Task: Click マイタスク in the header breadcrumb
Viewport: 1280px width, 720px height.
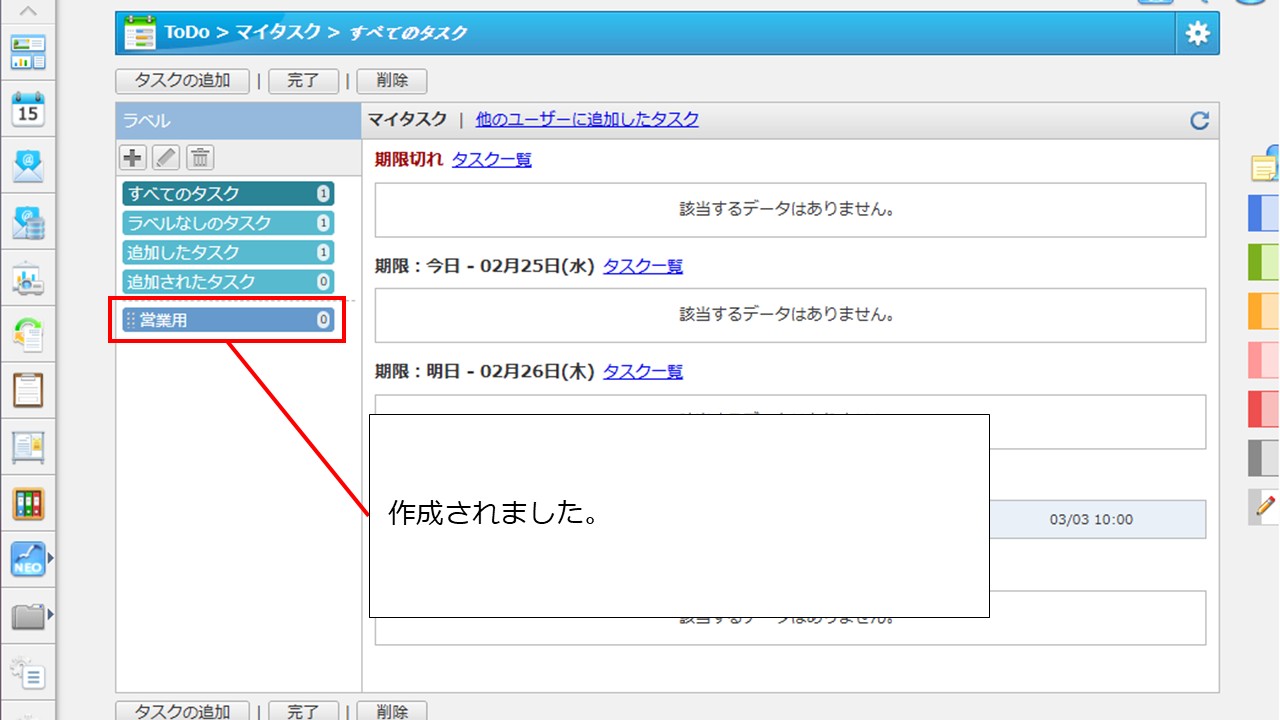Action: click(278, 32)
